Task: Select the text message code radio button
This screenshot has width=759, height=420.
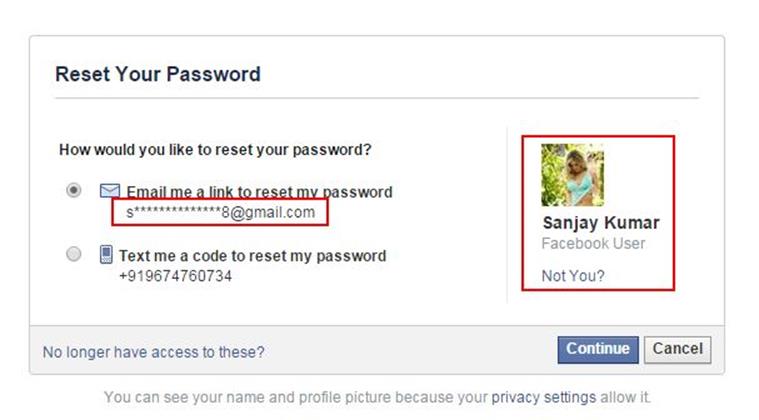Action: pyautogui.click(x=73, y=254)
